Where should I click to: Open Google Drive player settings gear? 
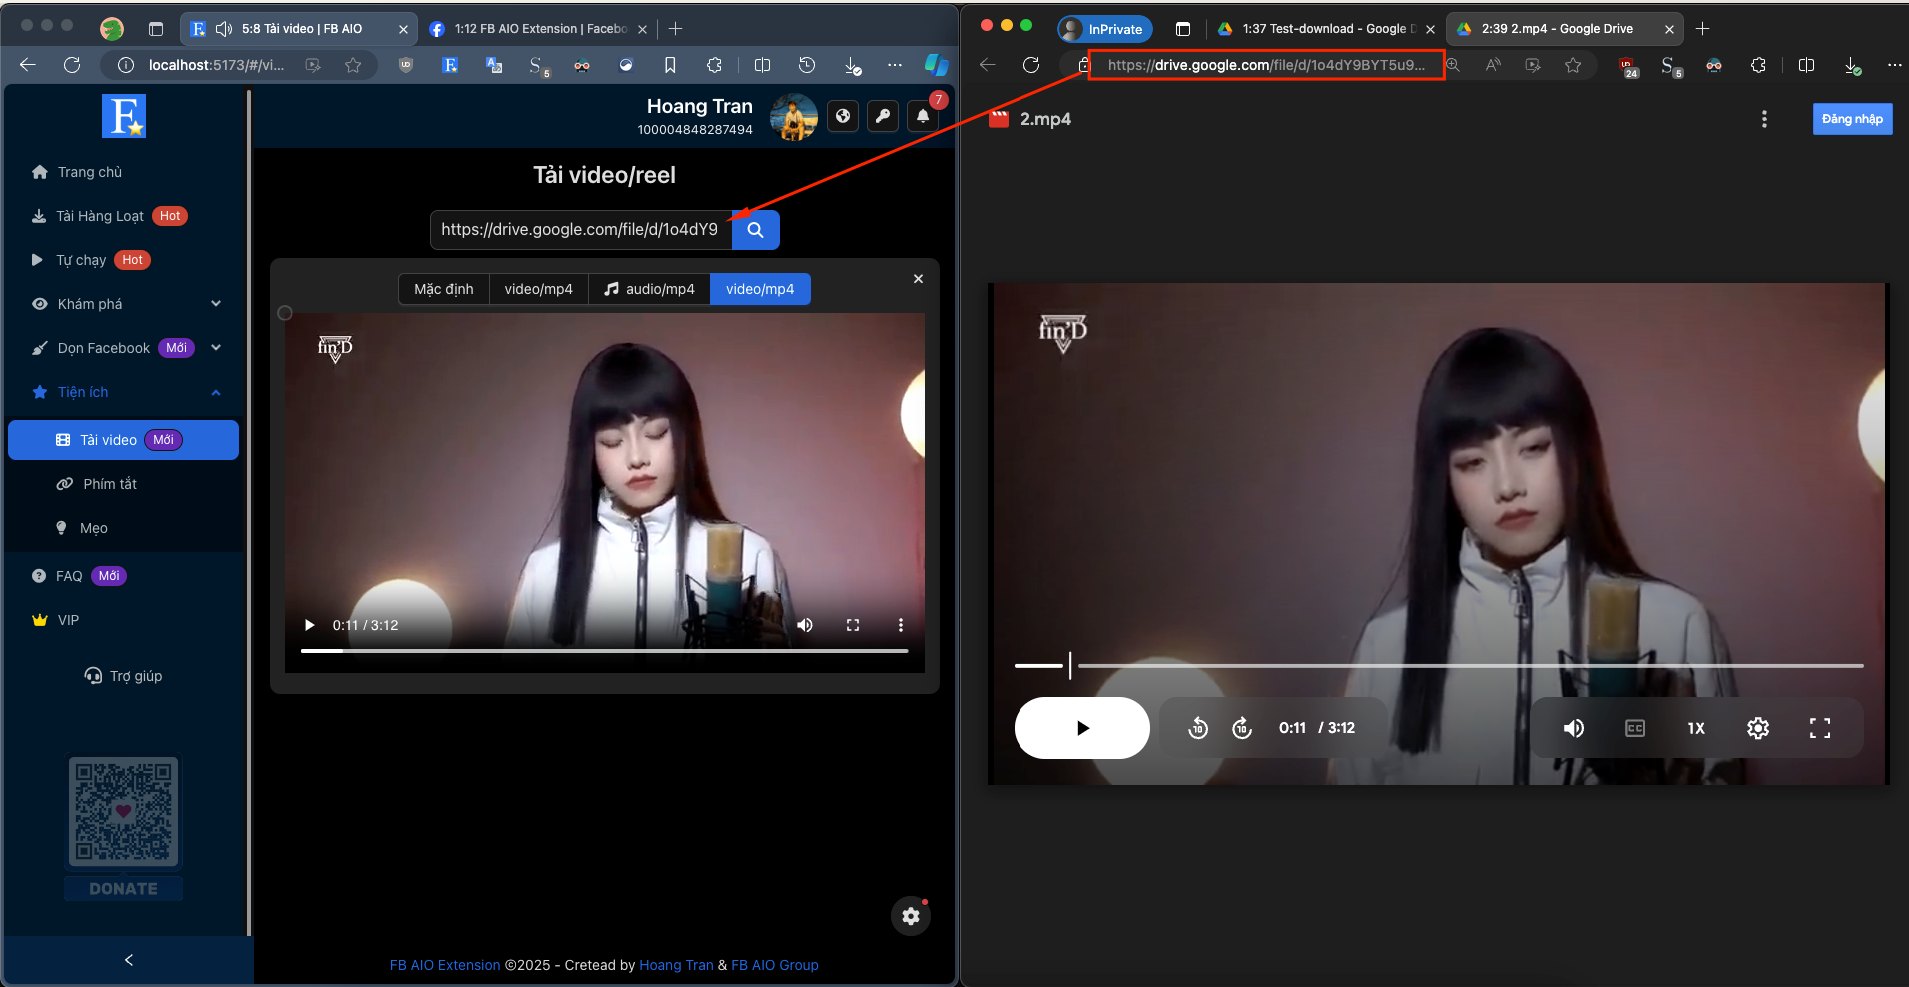click(1758, 728)
